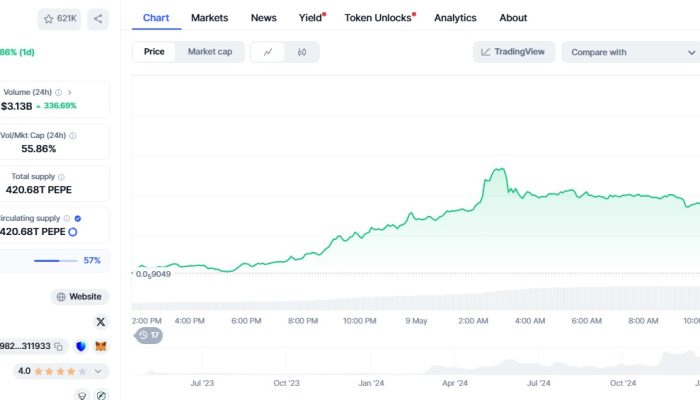The image size is (700, 400).
Task: Visit the PEPE Website link
Action: point(80,297)
